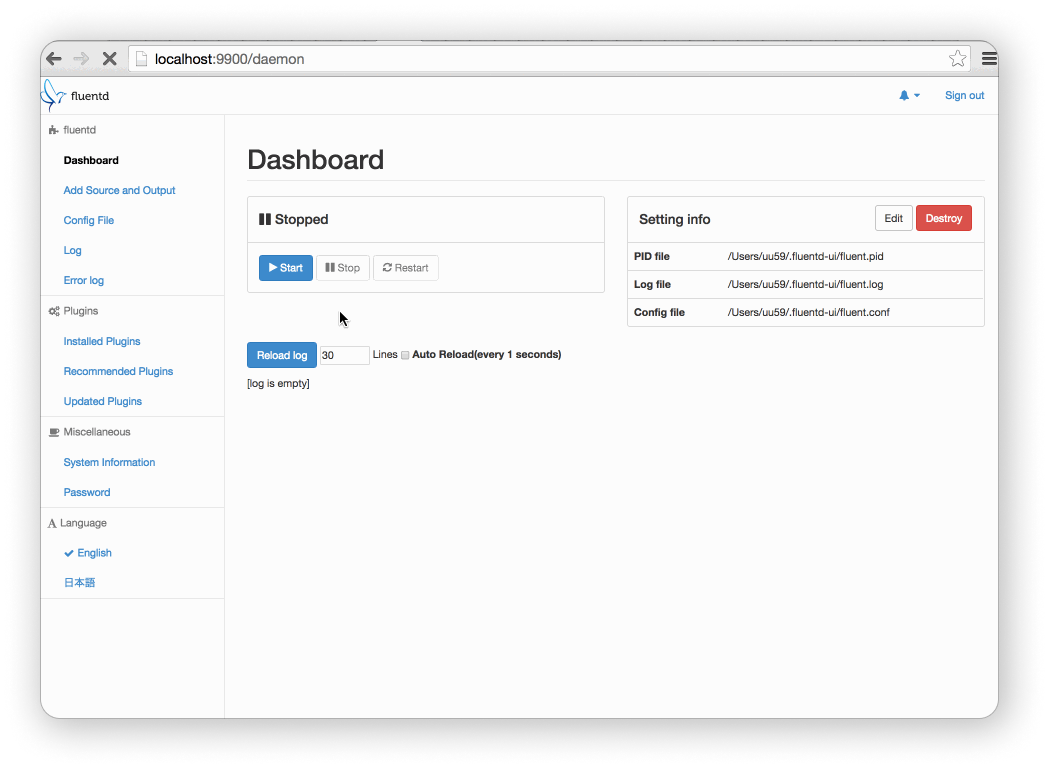Screen dimensions: 1049x769
Task: Click the "[log is empty]" text
Action: click(278, 383)
